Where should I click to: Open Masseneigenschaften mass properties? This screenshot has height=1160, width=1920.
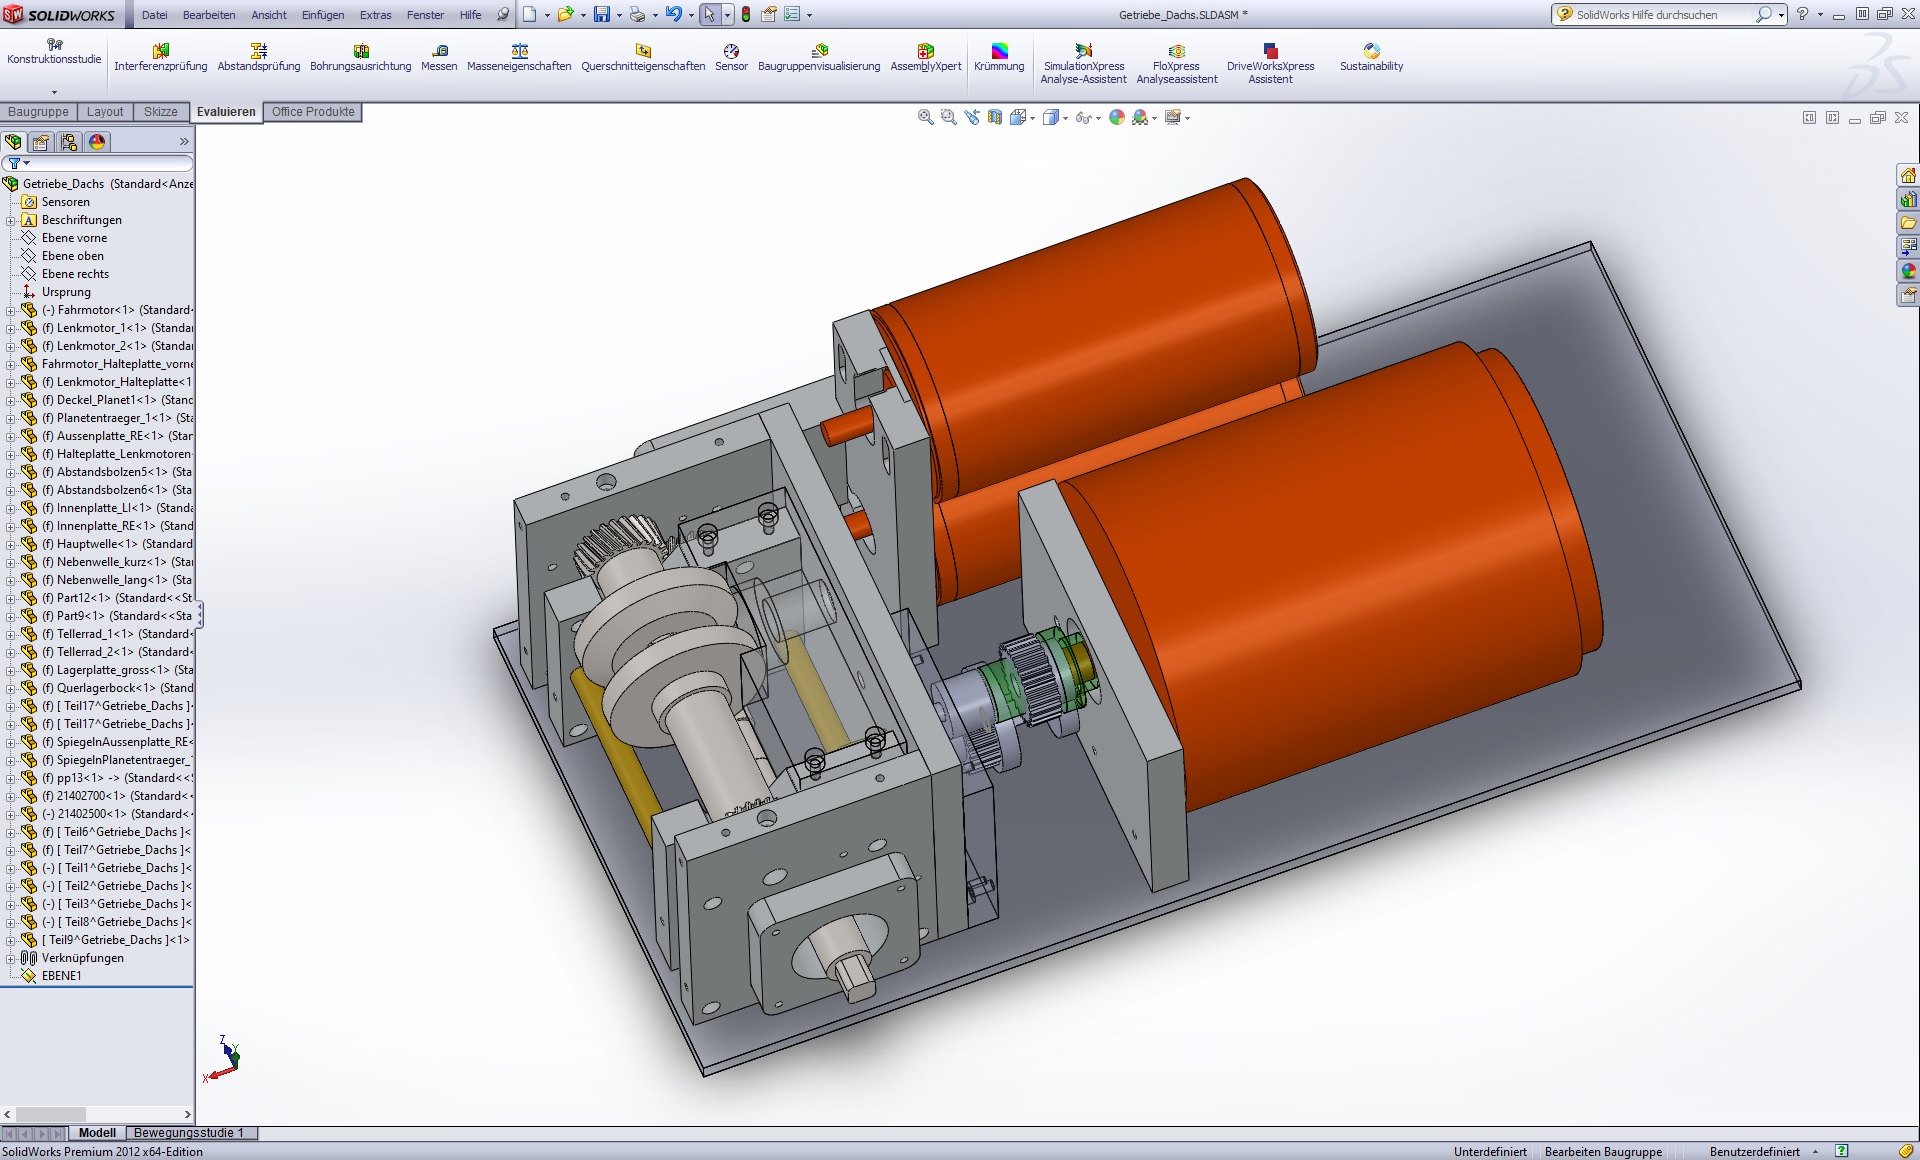pyautogui.click(x=519, y=57)
